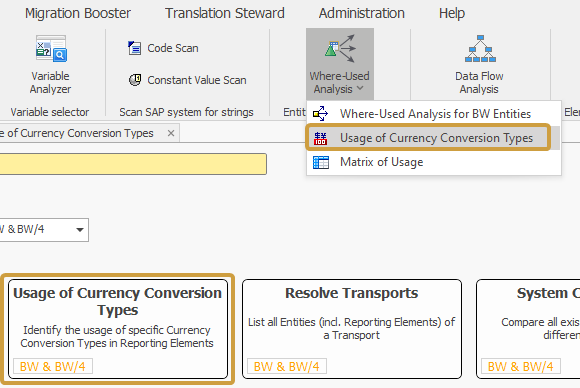Click the Code Scan label text
580x388 pixels.
coord(173,48)
